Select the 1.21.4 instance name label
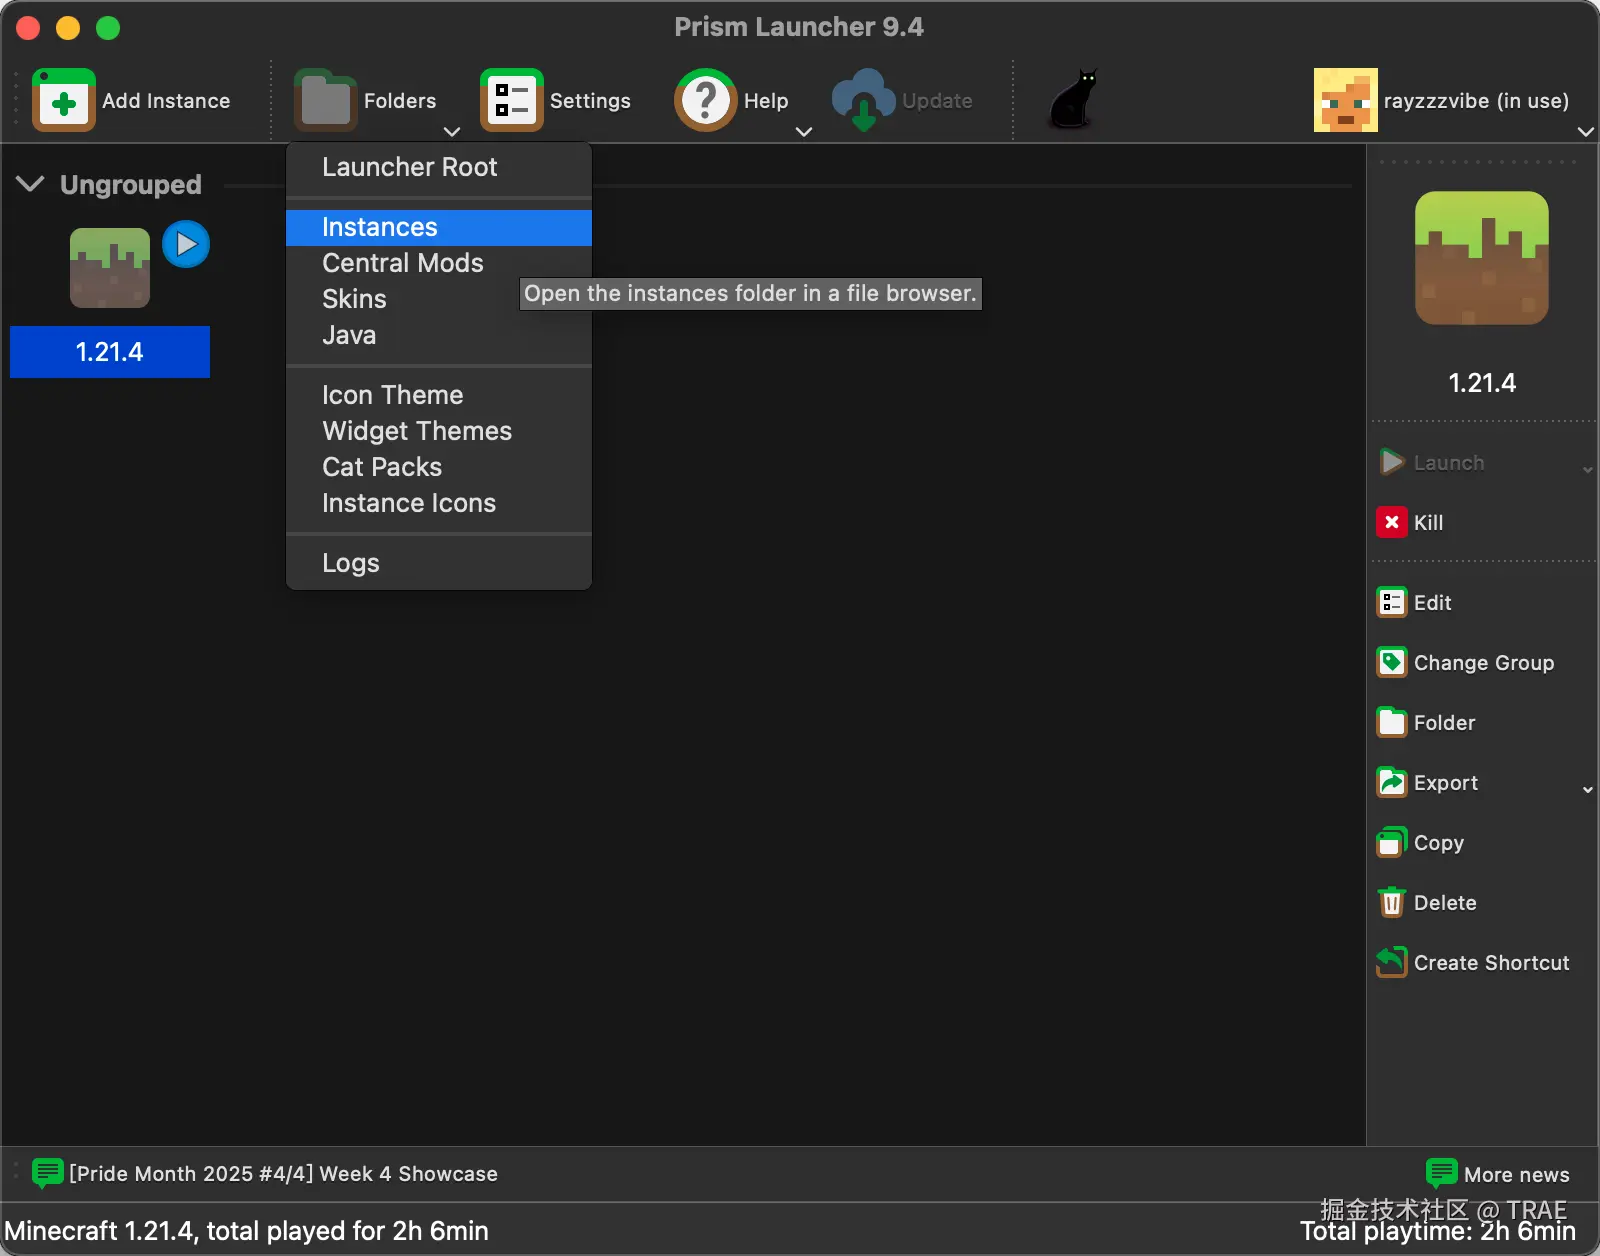 tap(110, 352)
